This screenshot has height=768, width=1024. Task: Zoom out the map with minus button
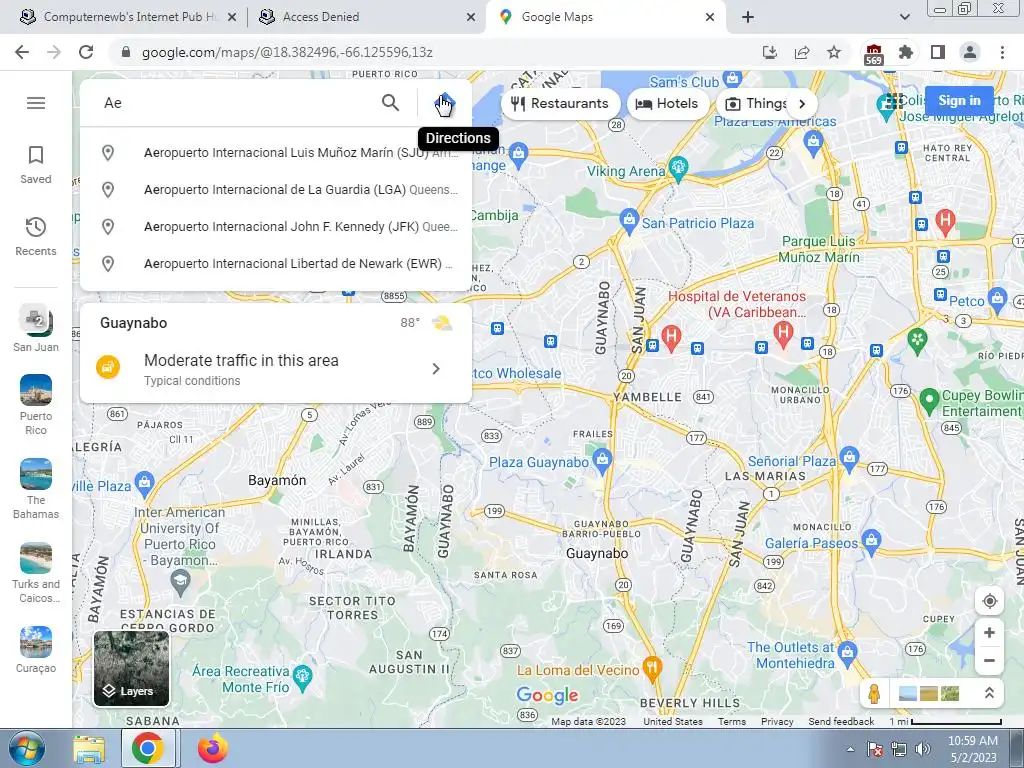989,660
